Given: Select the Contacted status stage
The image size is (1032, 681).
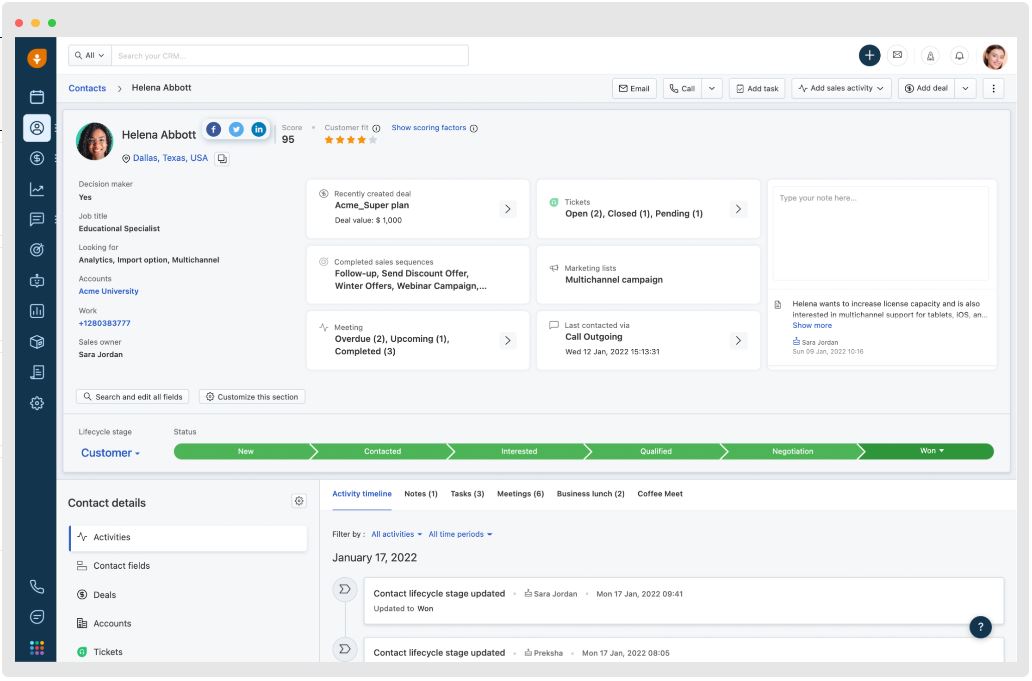Looking at the screenshot, I should click(382, 451).
